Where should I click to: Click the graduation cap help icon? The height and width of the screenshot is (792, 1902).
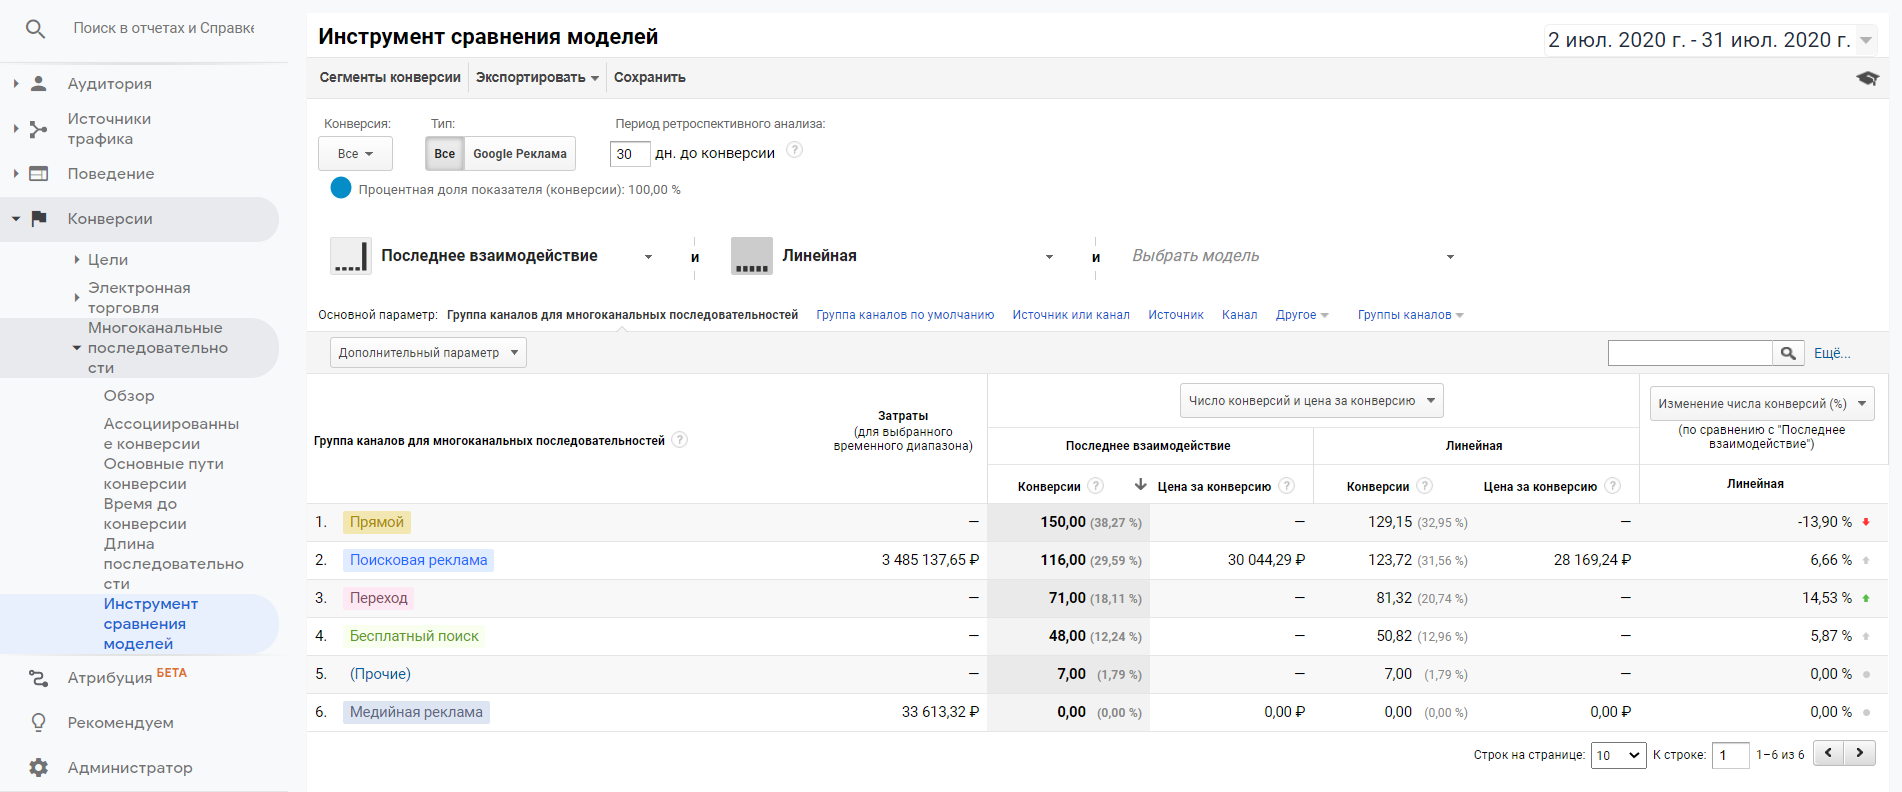coord(1867,78)
